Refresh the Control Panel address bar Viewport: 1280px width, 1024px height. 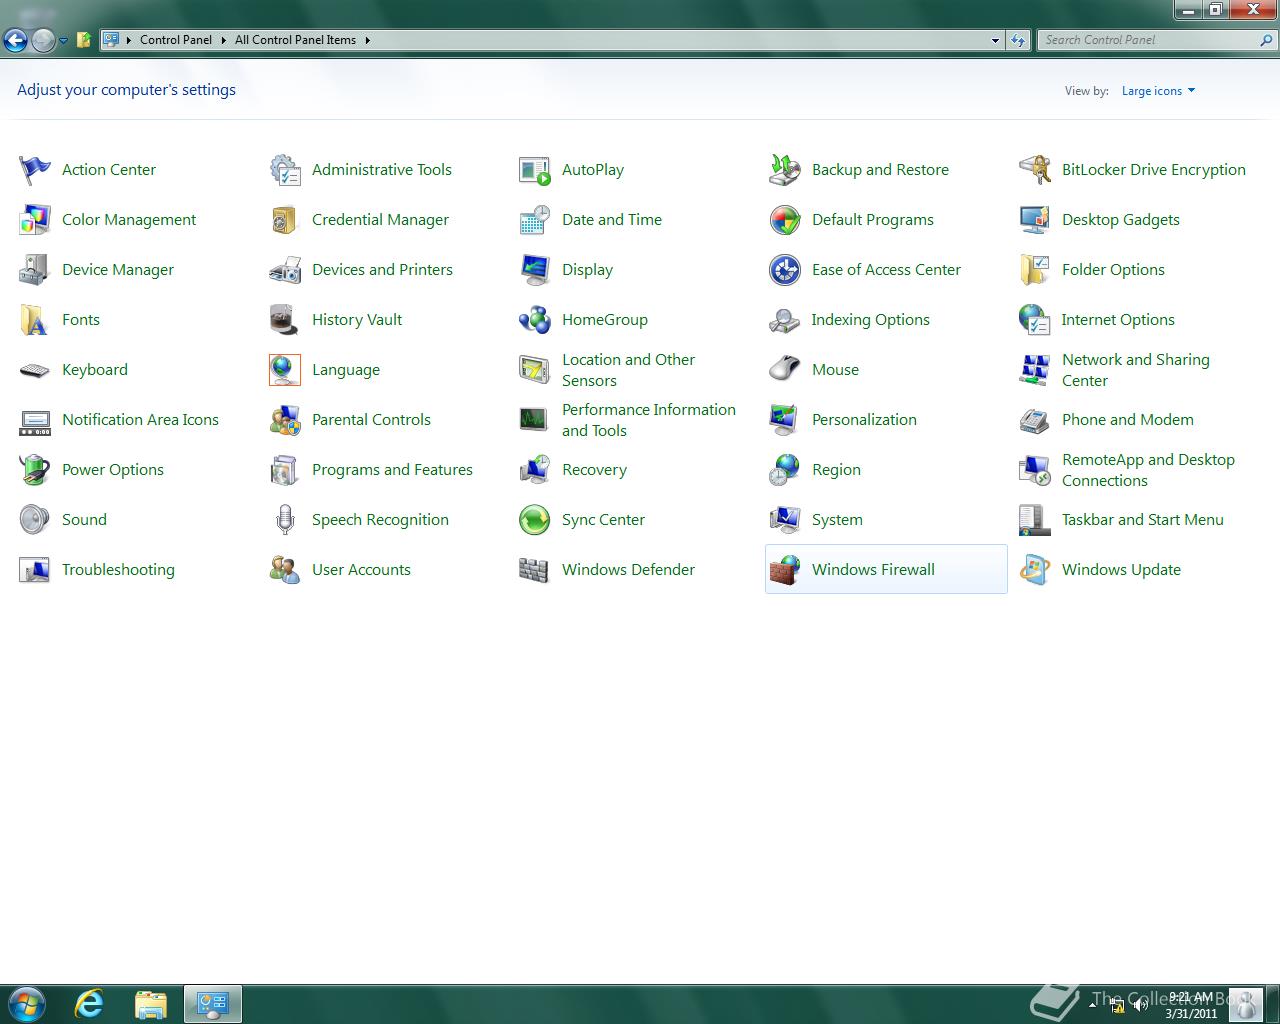pos(1018,41)
